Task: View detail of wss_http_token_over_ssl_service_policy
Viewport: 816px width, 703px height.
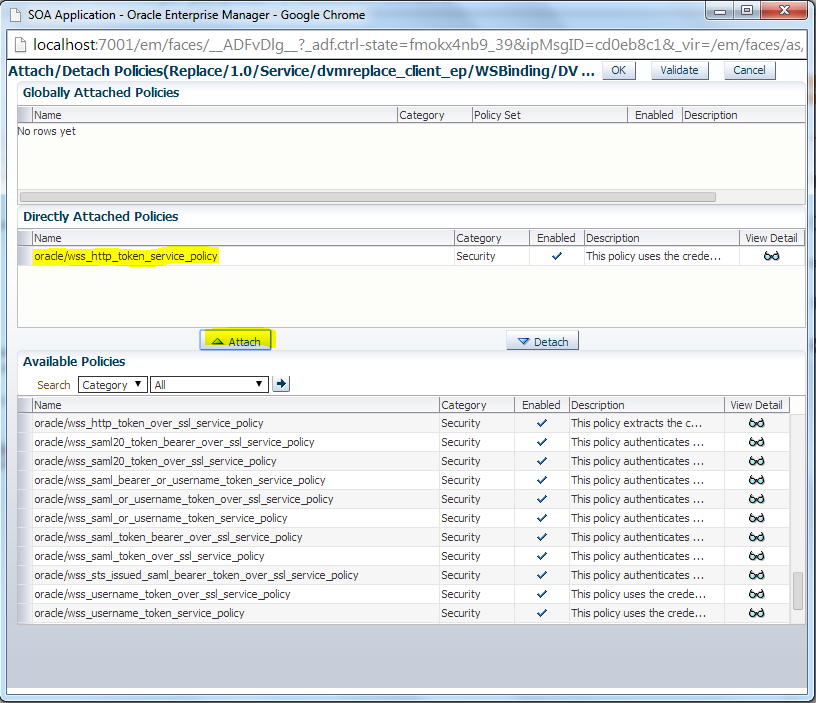Action: (756, 423)
